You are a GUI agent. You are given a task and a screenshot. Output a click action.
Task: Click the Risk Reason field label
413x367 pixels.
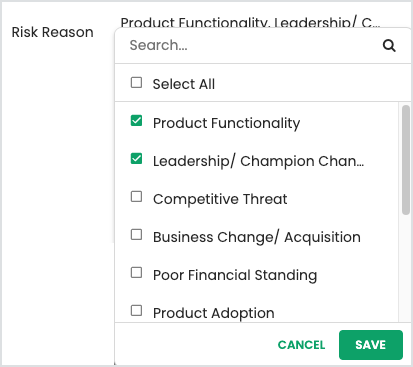(53, 32)
